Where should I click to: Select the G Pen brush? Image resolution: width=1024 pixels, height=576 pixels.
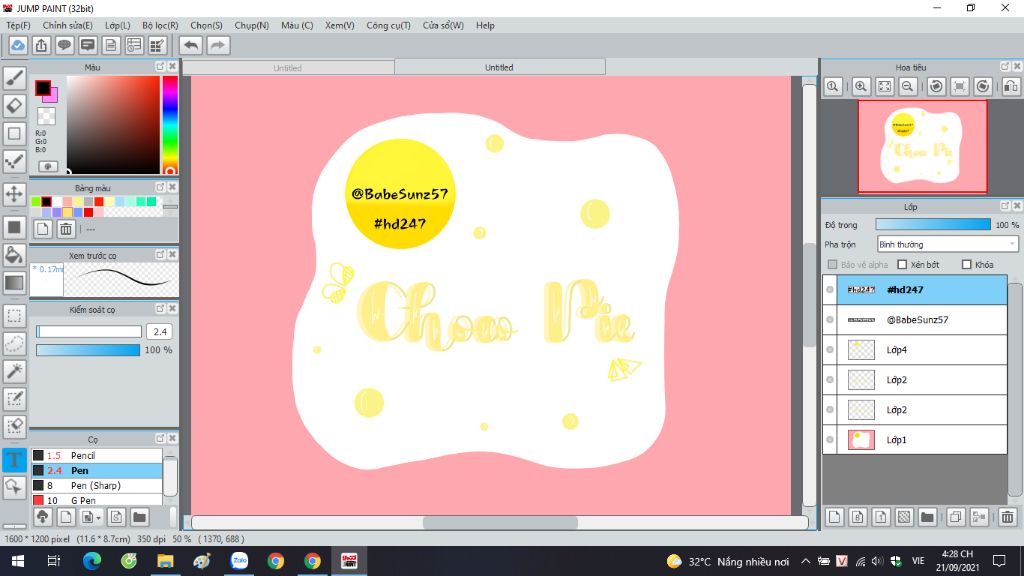pyautogui.click(x=97, y=500)
